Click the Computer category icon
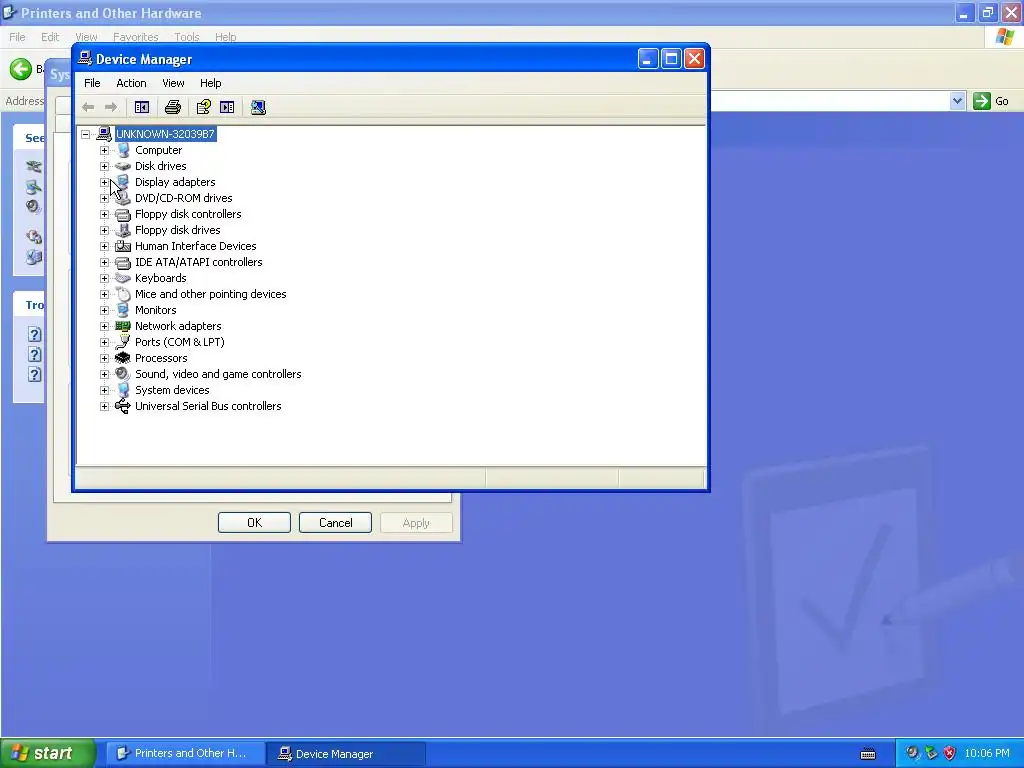The height and width of the screenshot is (768, 1024). (x=123, y=150)
